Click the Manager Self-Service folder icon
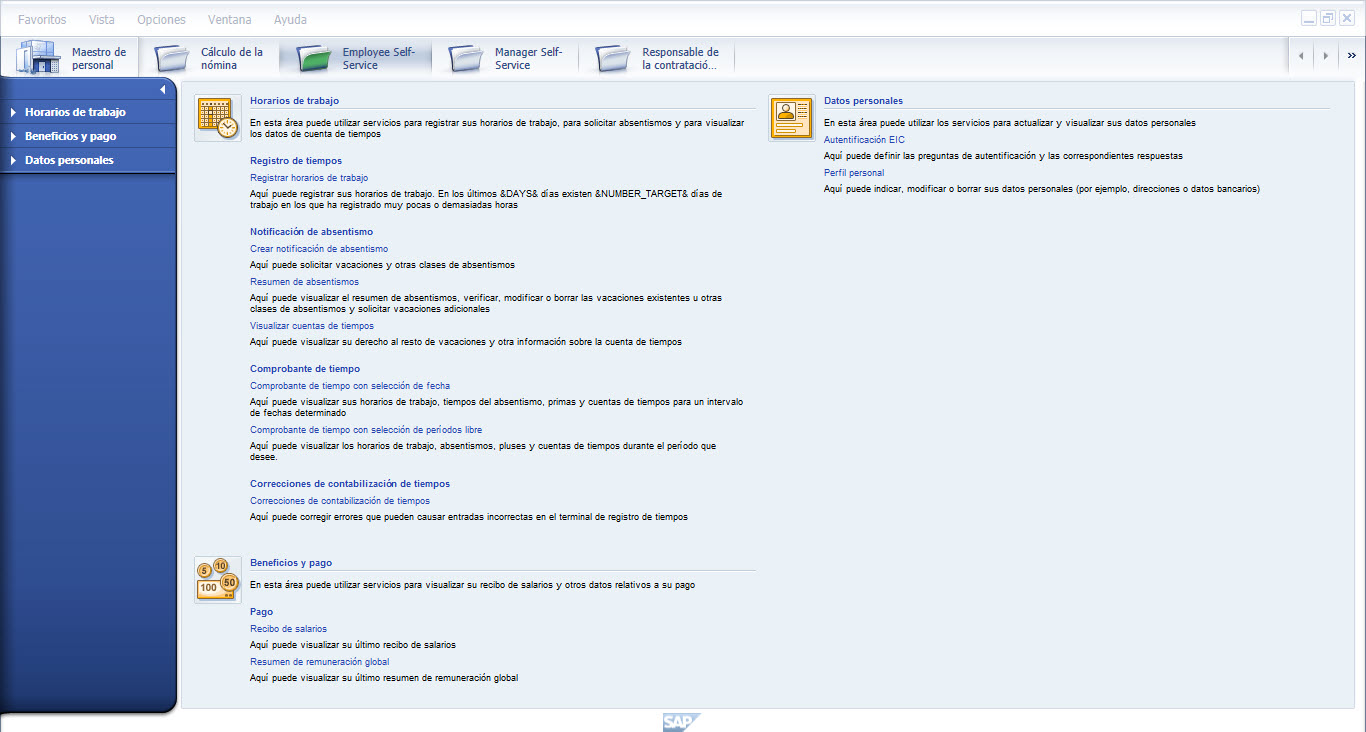This screenshot has width=1366, height=732. 464,57
